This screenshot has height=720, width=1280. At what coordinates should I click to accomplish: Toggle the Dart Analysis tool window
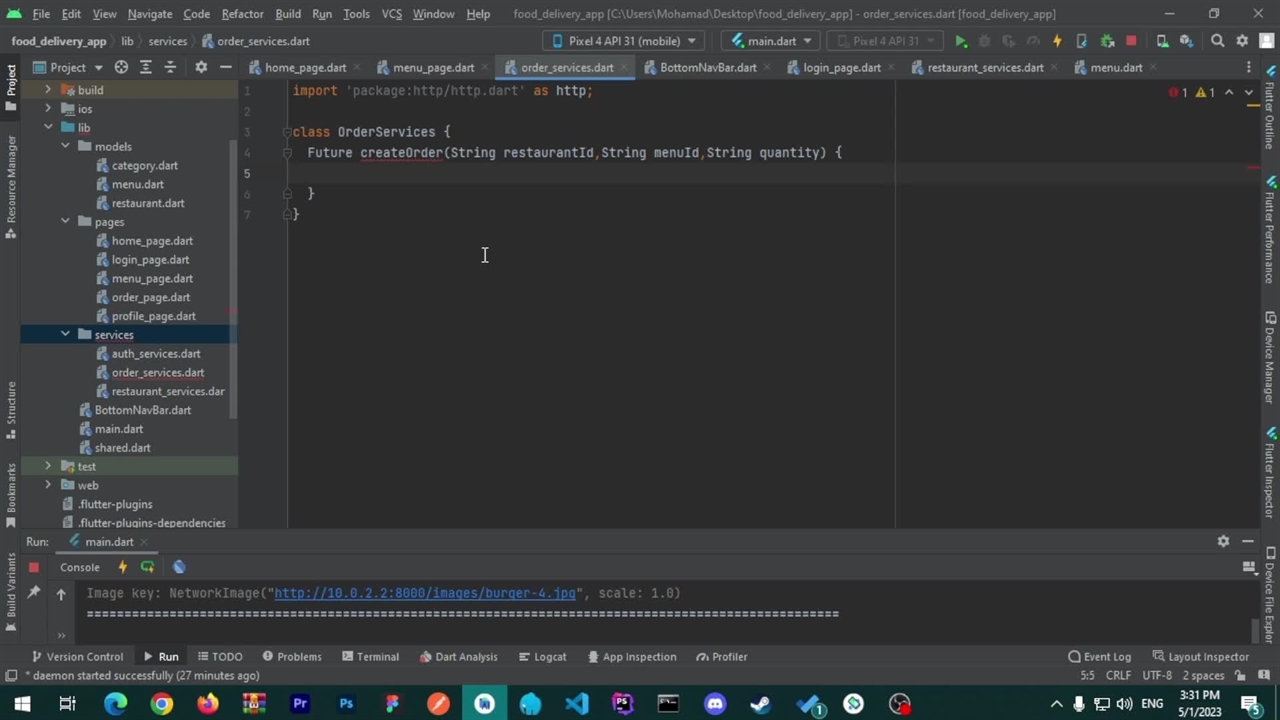[x=458, y=657]
